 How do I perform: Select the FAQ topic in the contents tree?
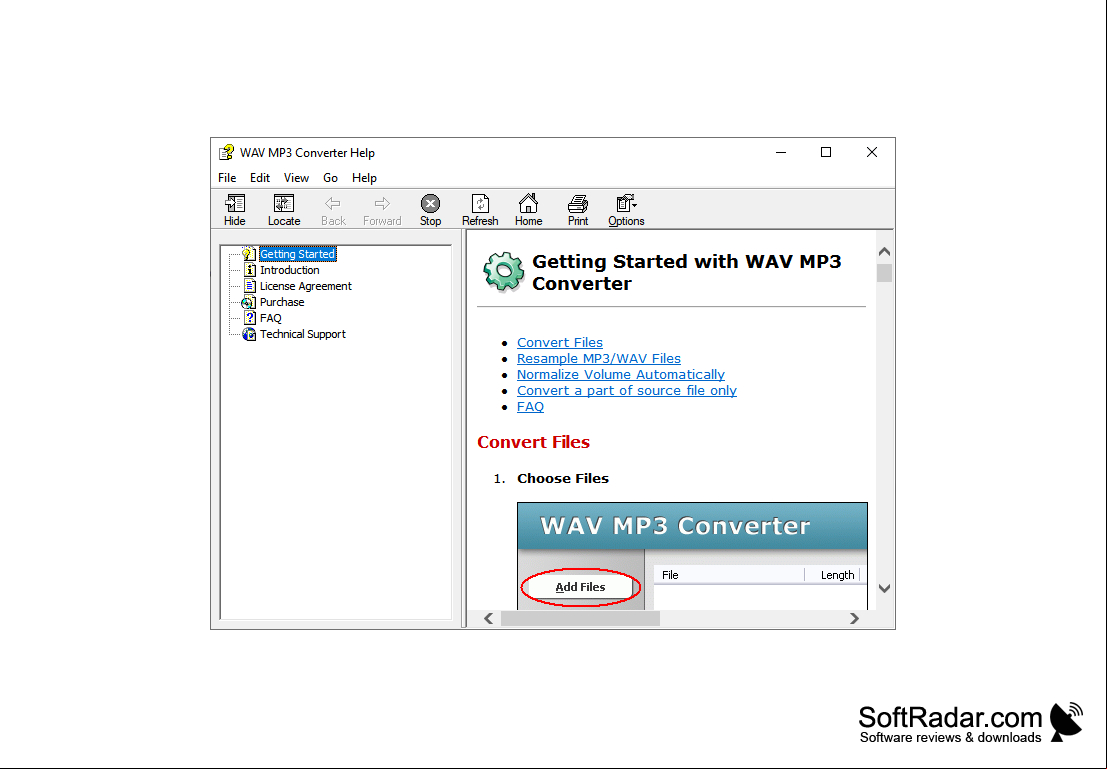click(x=270, y=318)
